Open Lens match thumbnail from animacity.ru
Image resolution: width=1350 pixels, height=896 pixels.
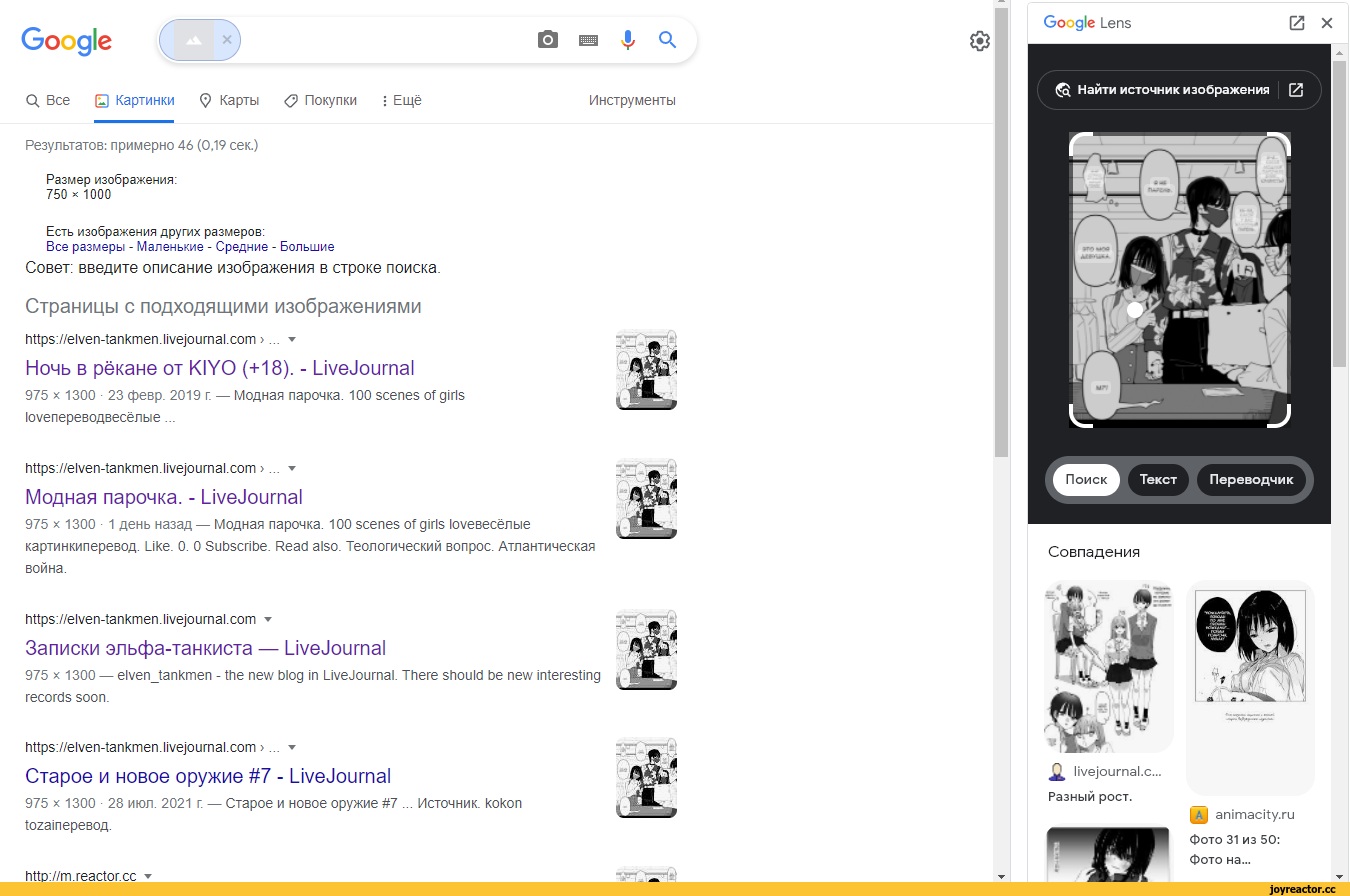coord(1250,687)
